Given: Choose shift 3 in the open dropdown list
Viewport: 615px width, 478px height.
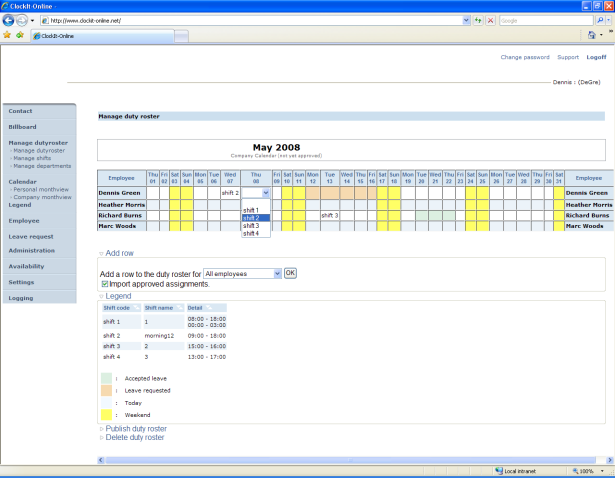Looking at the screenshot, I should click(251, 225).
